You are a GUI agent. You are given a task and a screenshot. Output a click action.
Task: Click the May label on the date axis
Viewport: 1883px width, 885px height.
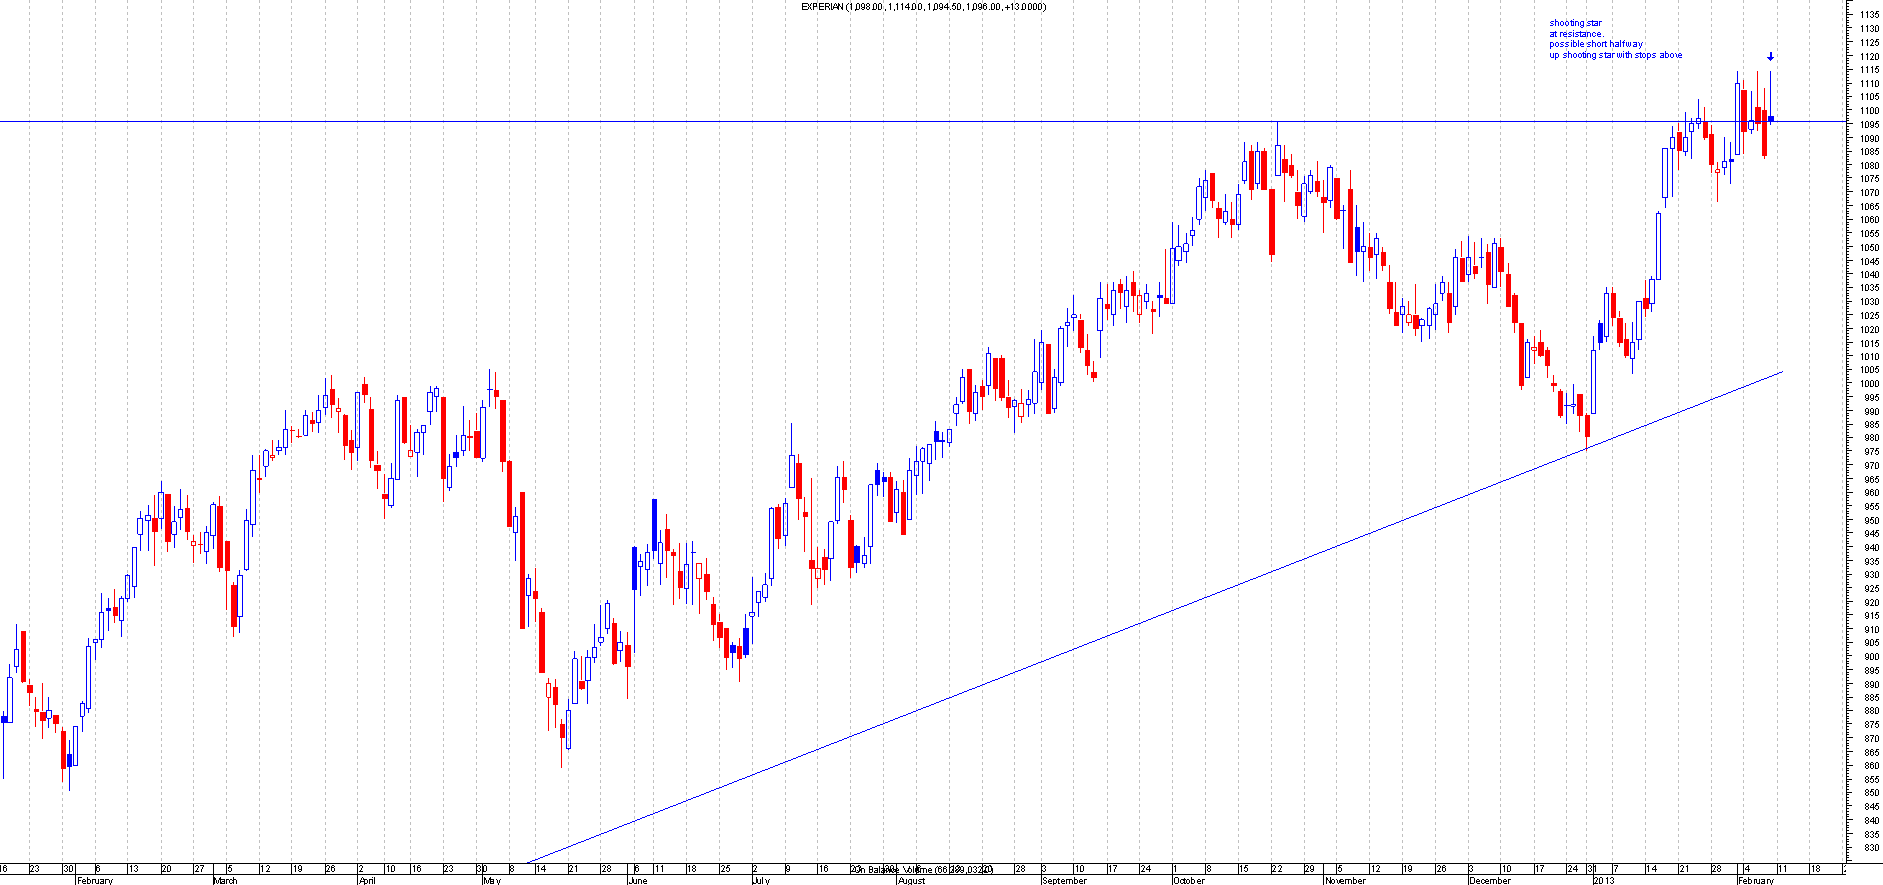(x=491, y=880)
